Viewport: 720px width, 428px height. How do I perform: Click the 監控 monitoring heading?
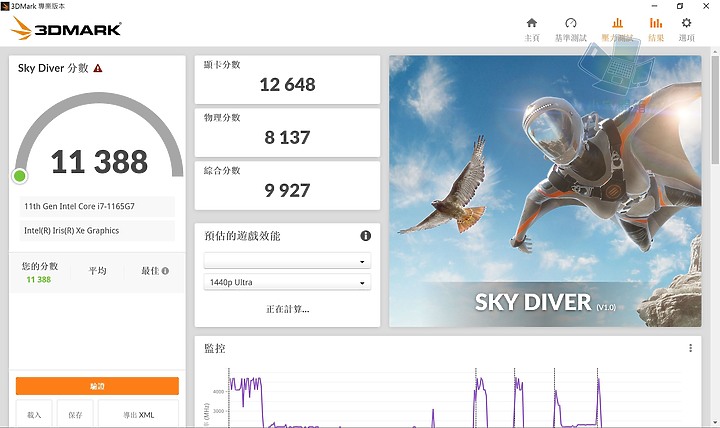[215, 349]
